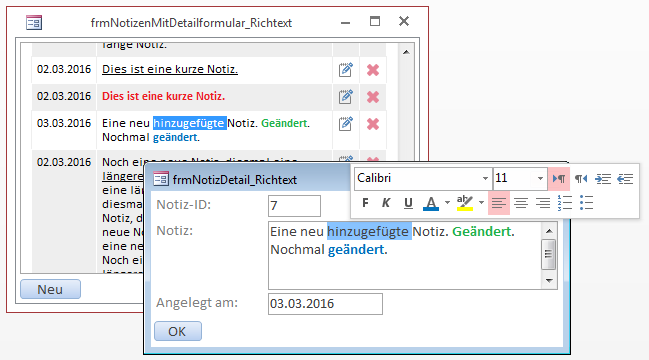This screenshot has width=649, height=360.
Task: Align text right in mini toolbar
Action: (543, 203)
